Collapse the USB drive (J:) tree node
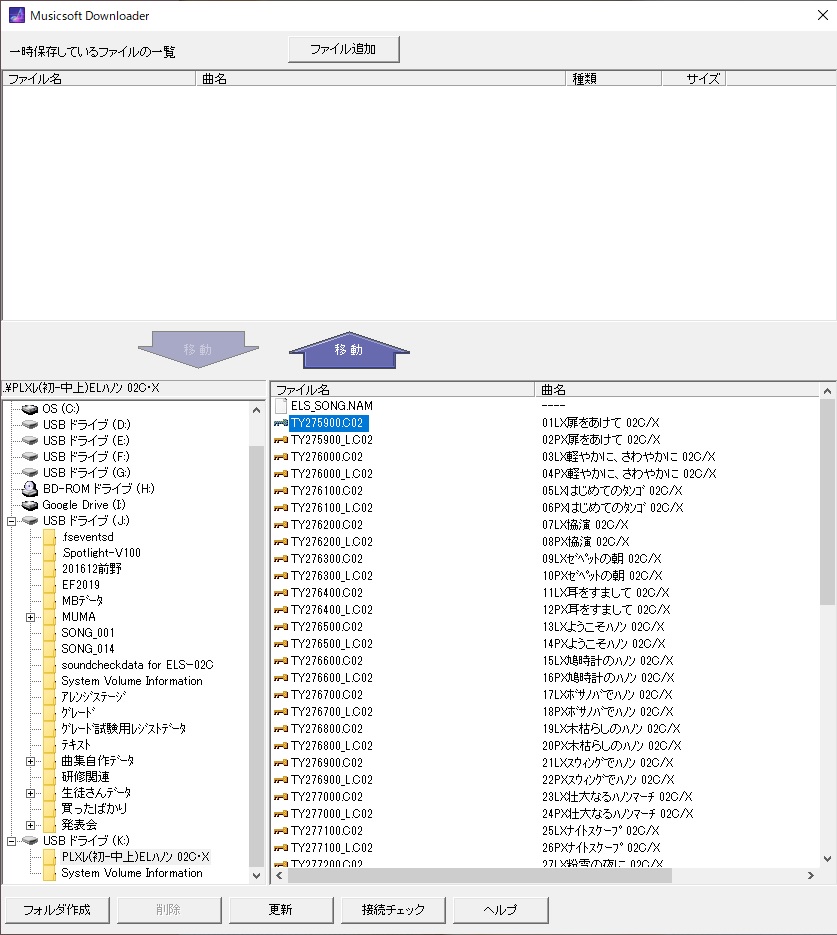This screenshot has height=935, width=837. coord(11,521)
